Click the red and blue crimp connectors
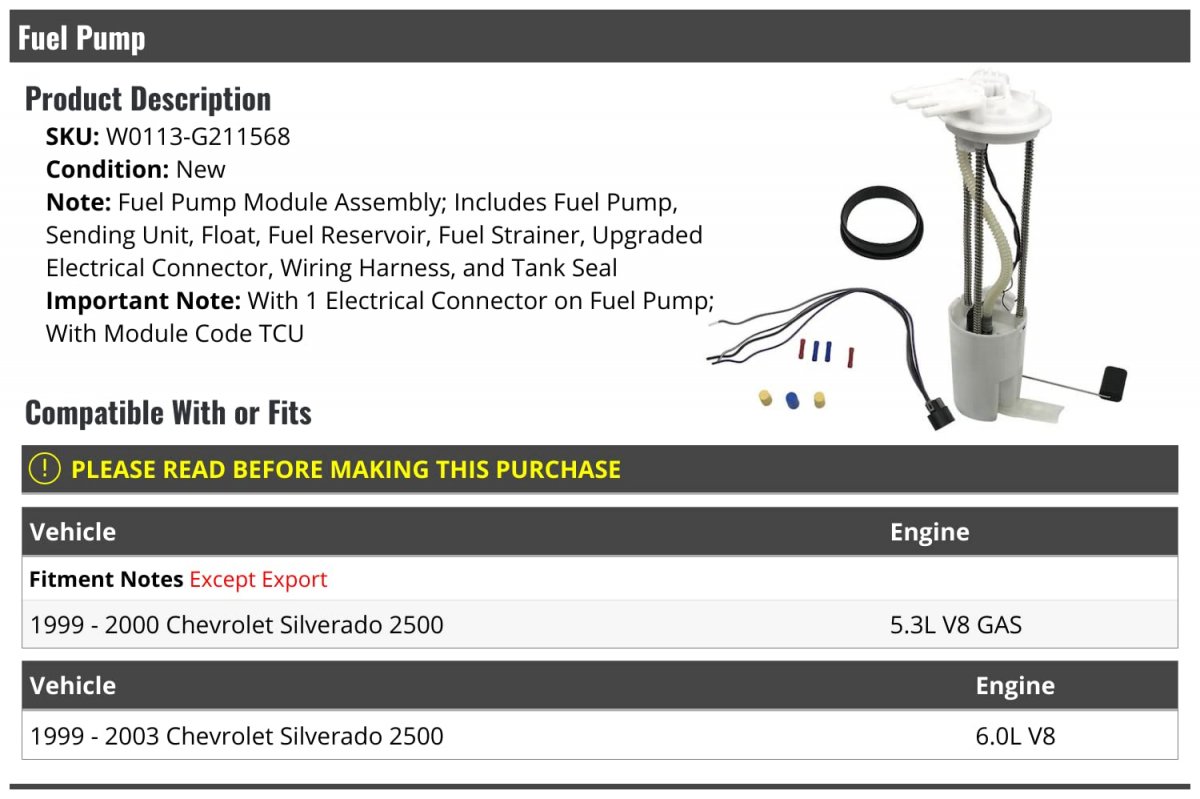Image resolution: width=1200 pixels, height=799 pixels. tap(826, 352)
